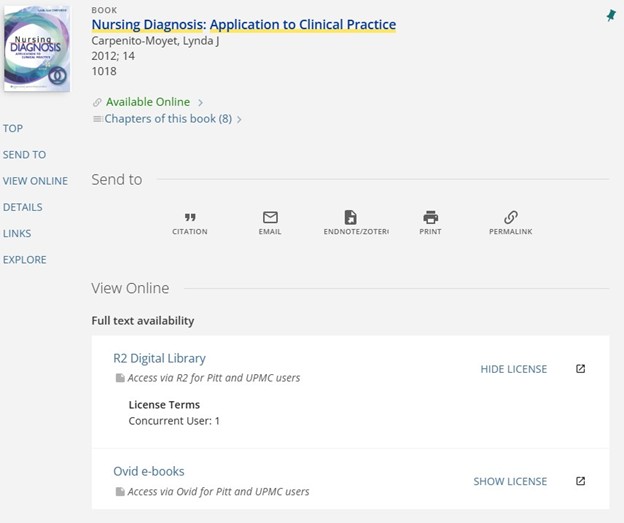
Task: Click document icon beside Access via R2 note
Action: [x=120, y=378]
